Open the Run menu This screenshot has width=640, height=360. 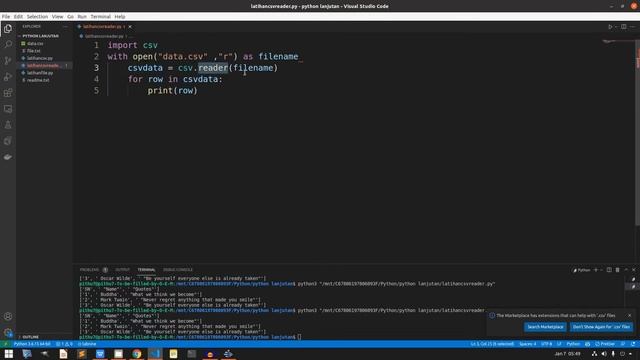click(82, 17)
